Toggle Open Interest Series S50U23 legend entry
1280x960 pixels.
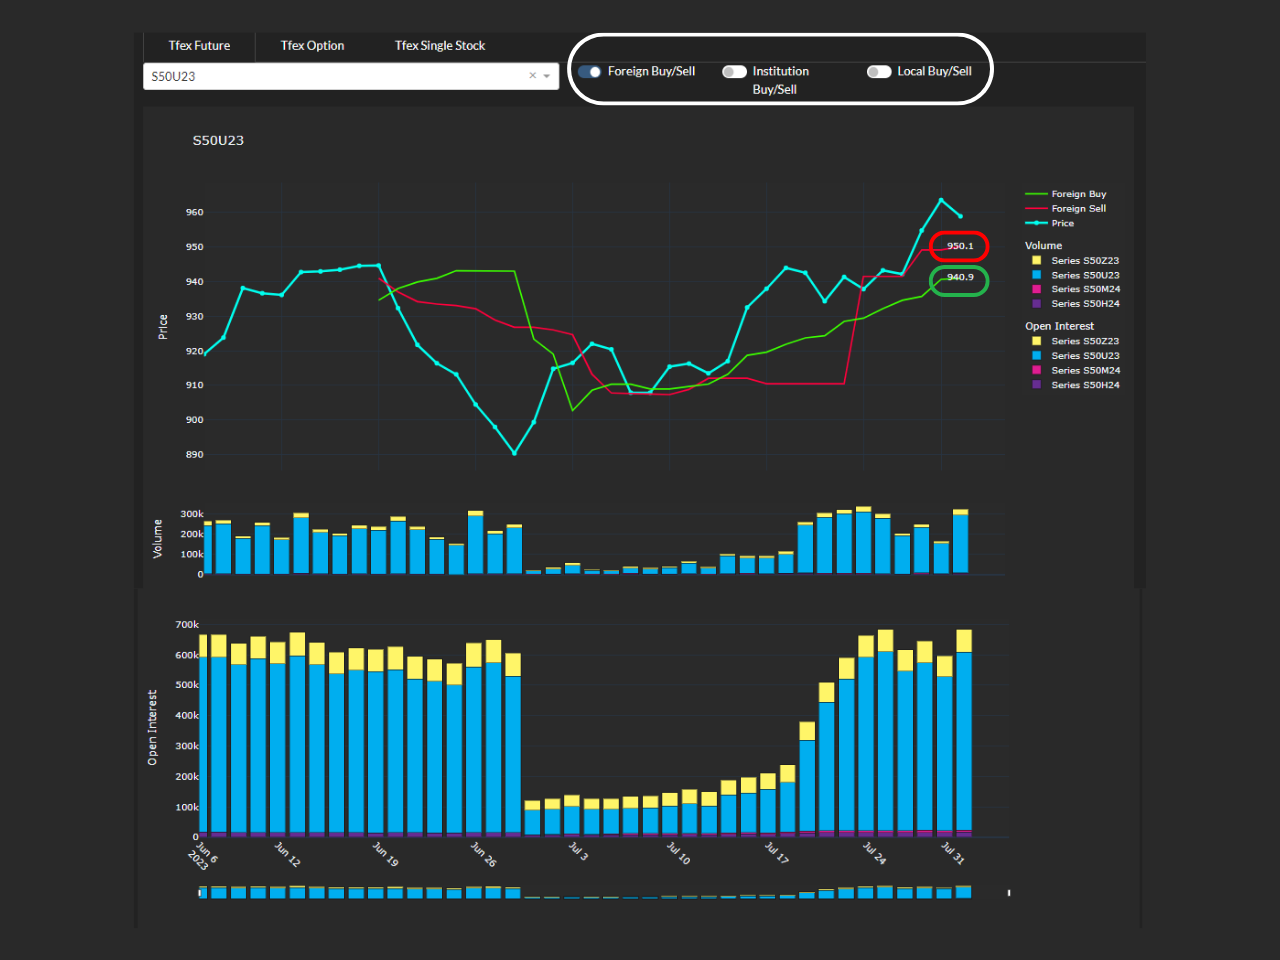click(1075, 355)
